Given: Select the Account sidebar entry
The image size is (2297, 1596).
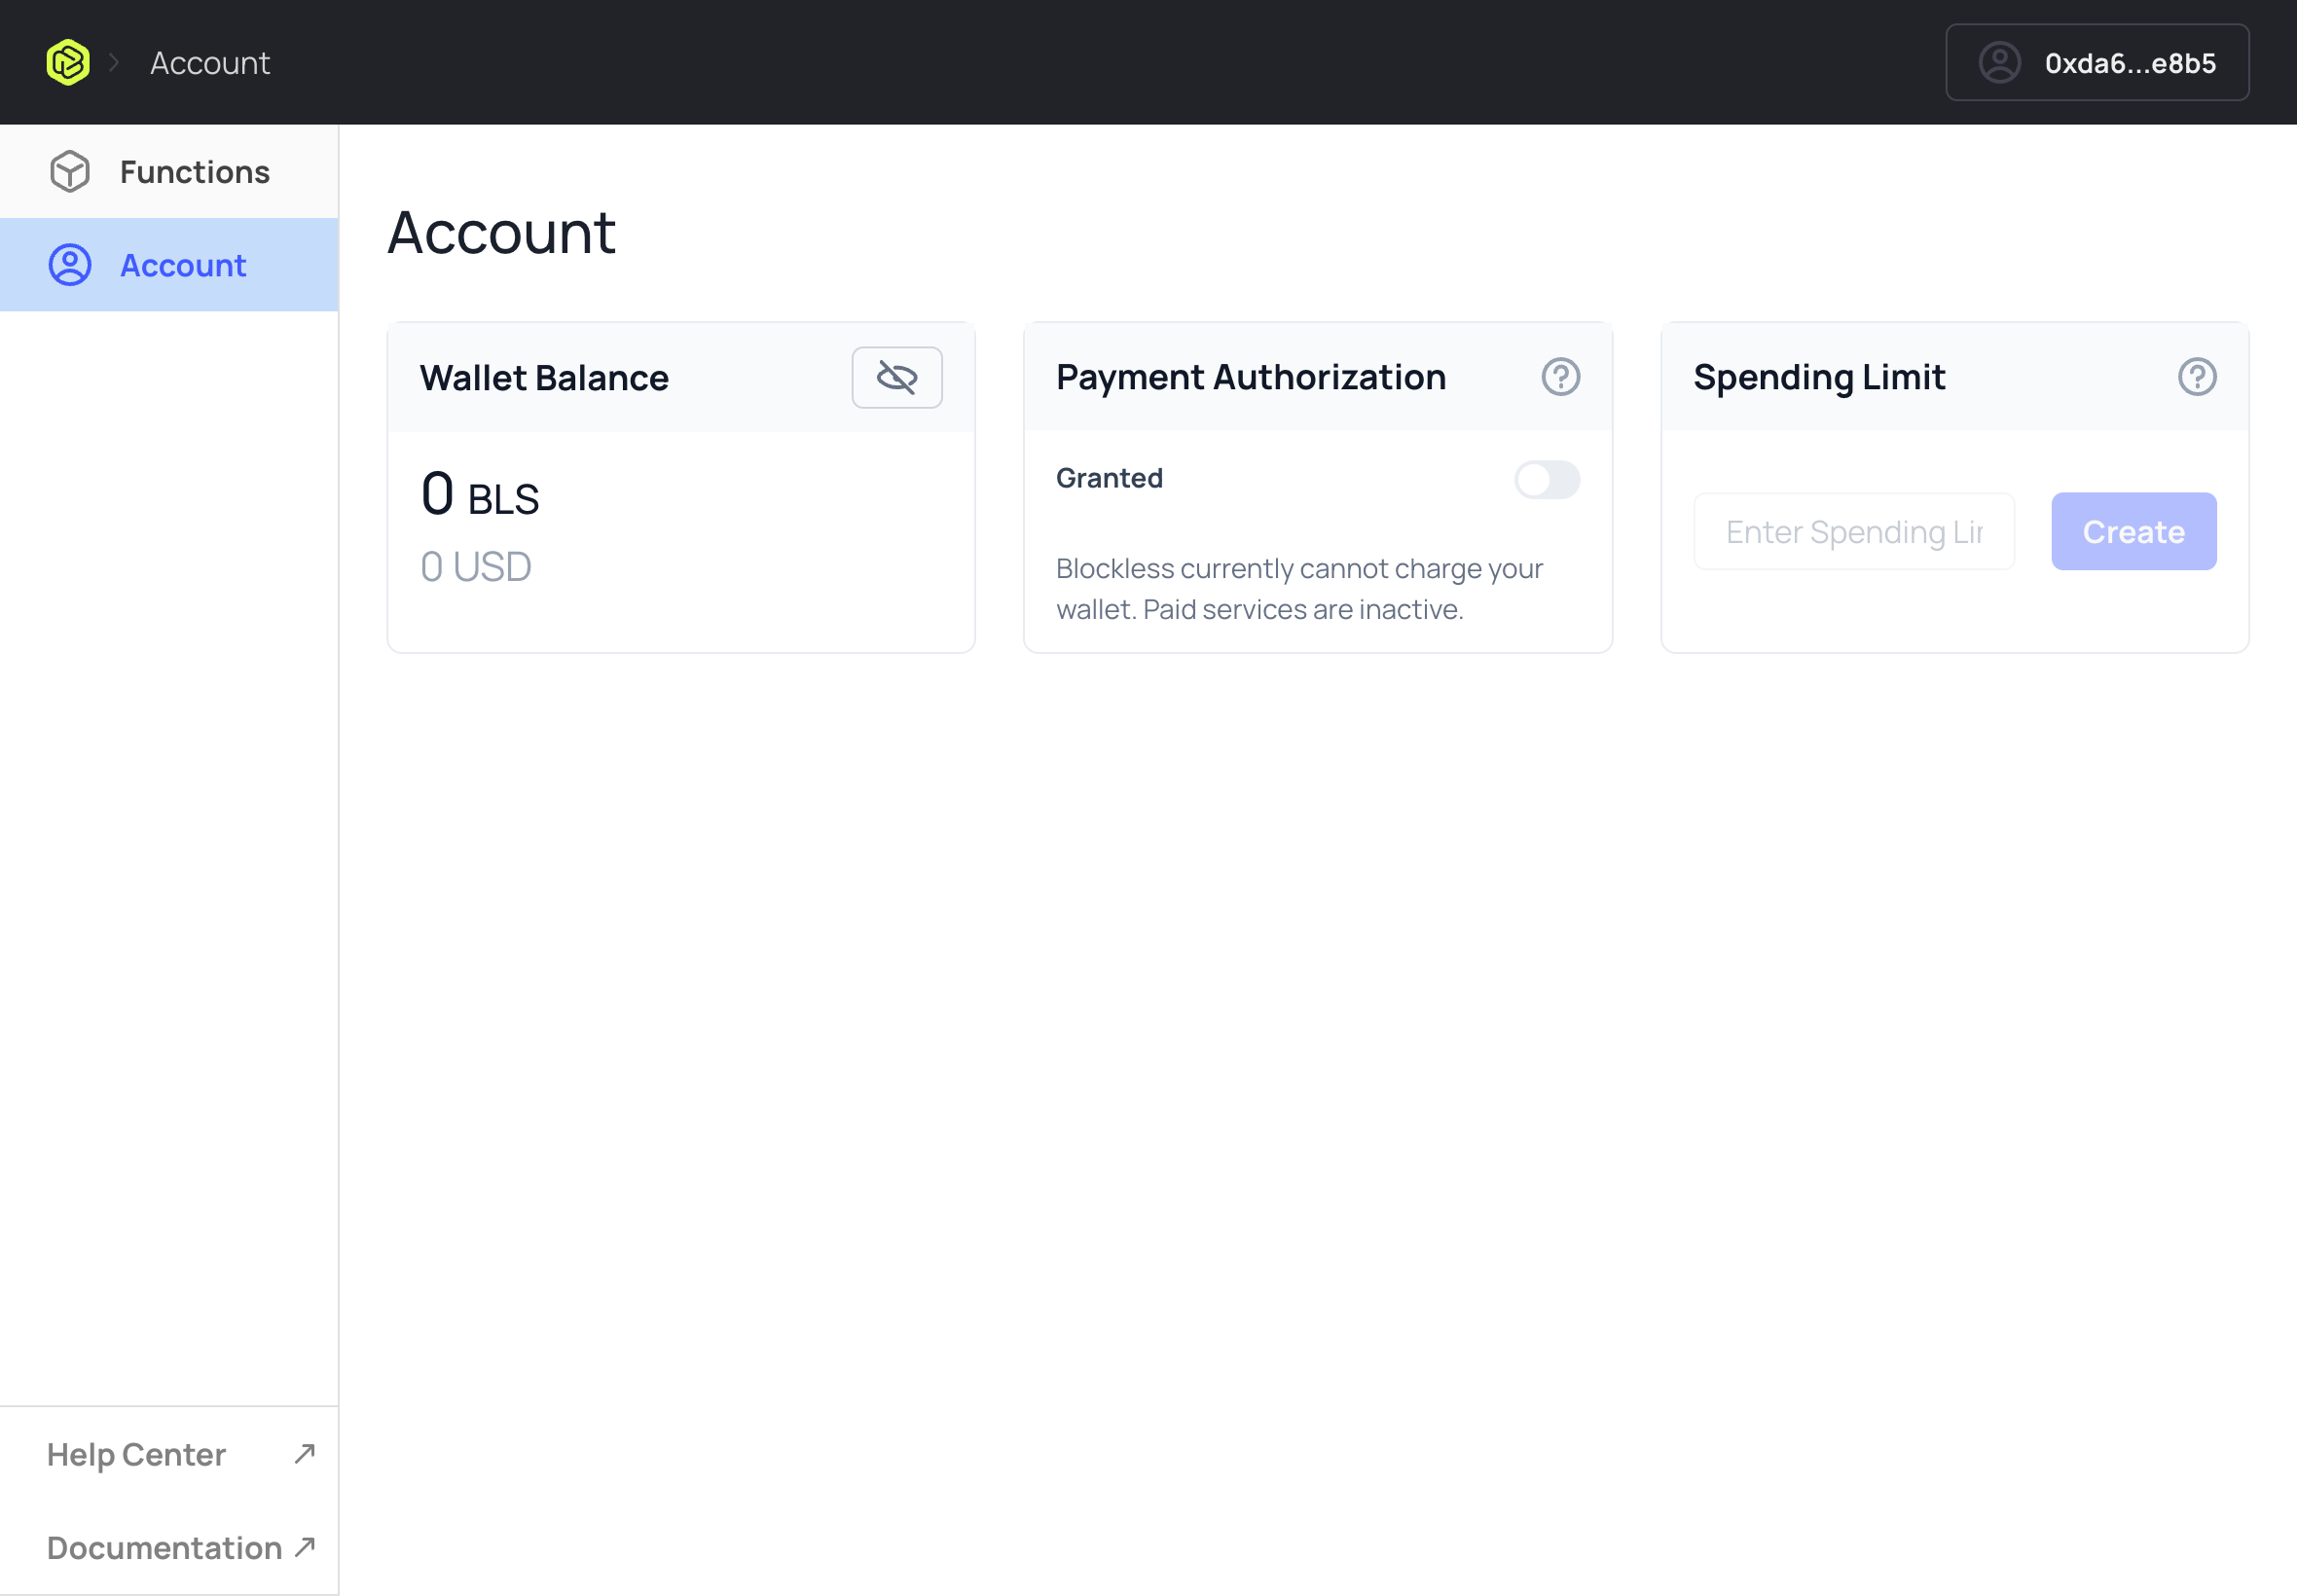Looking at the screenshot, I should pyautogui.click(x=183, y=265).
